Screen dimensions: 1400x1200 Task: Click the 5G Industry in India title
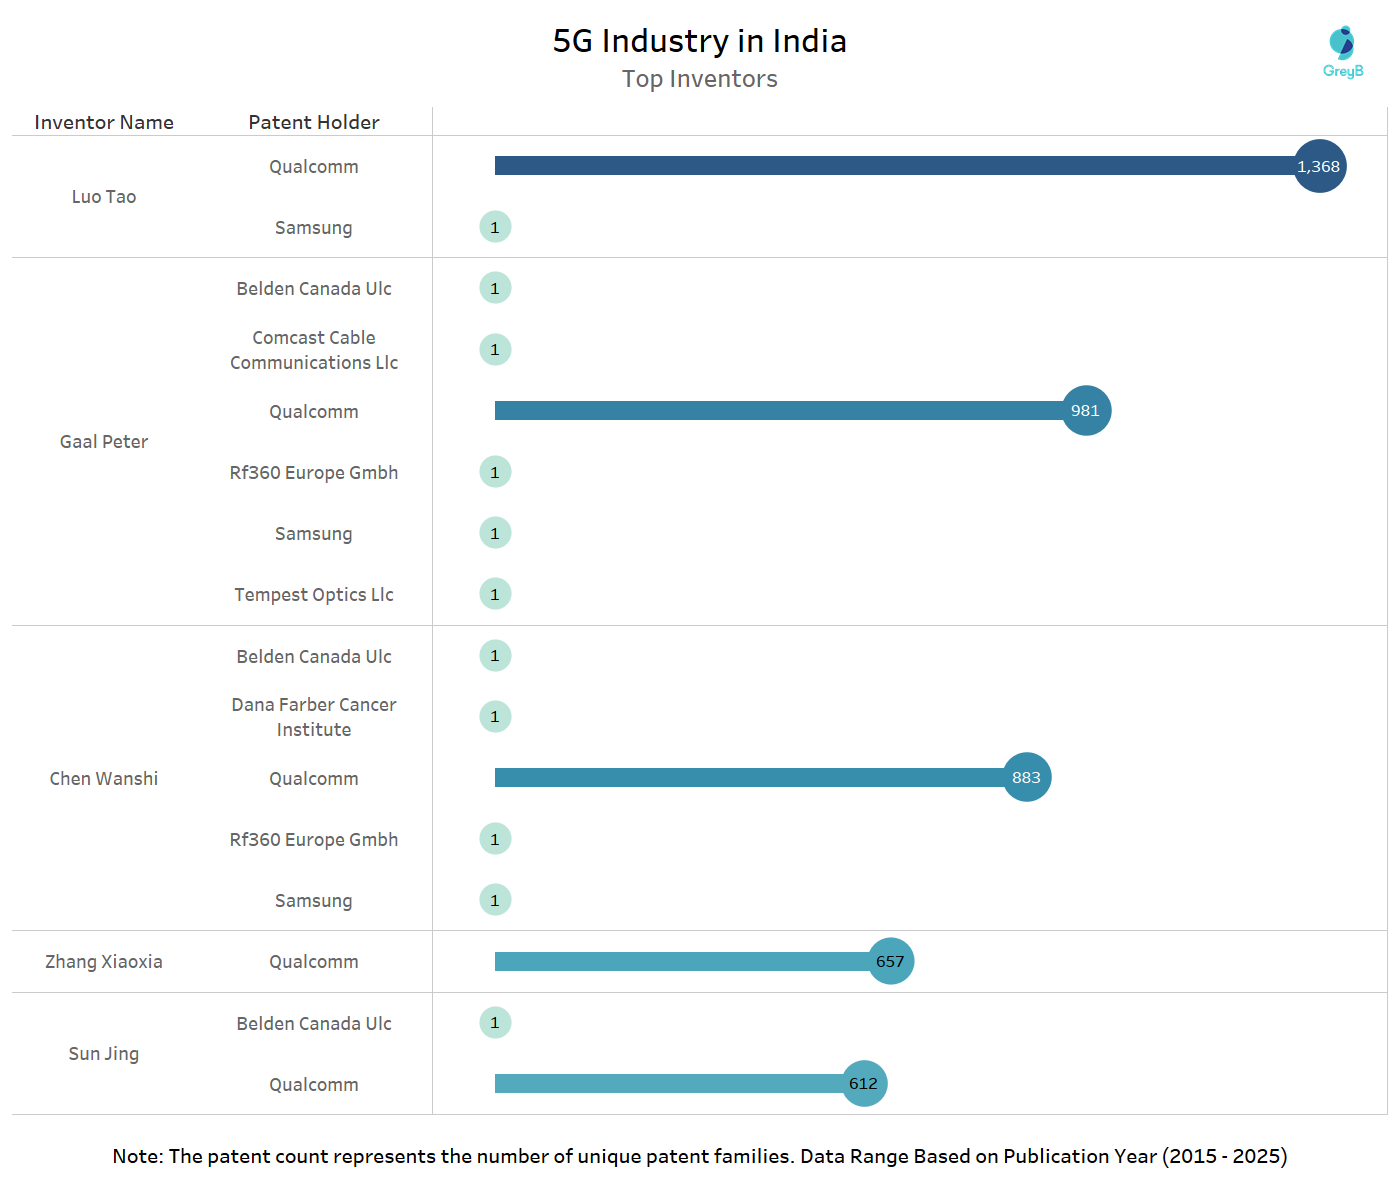point(699,41)
